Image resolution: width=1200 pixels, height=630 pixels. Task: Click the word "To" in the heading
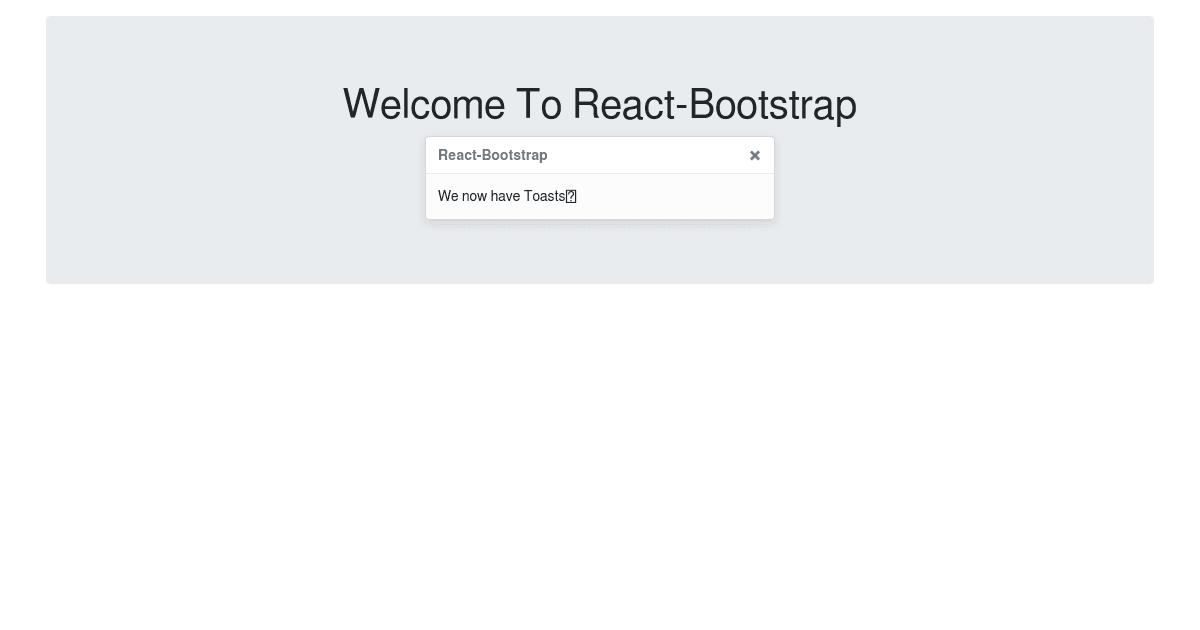click(538, 105)
